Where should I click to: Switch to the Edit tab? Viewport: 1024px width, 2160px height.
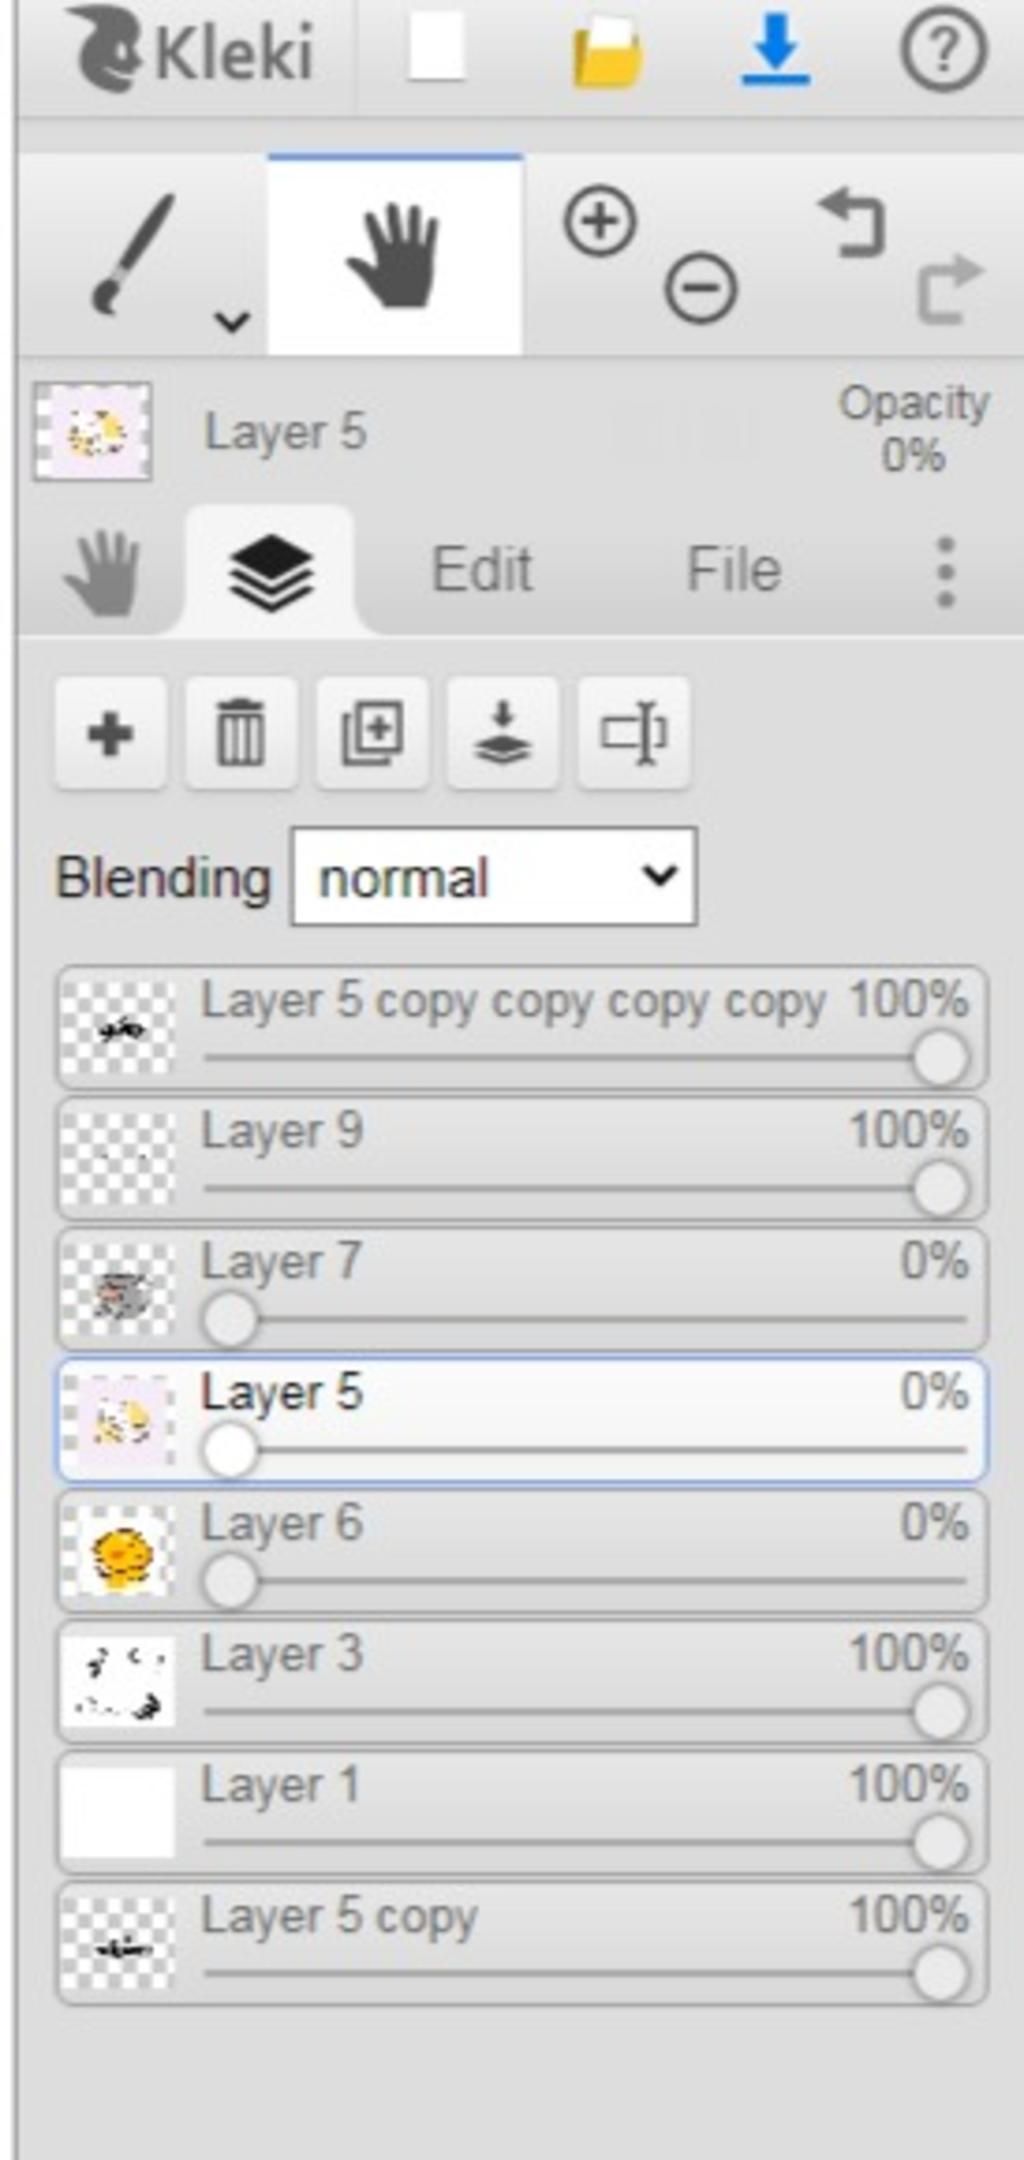click(x=481, y=570)
